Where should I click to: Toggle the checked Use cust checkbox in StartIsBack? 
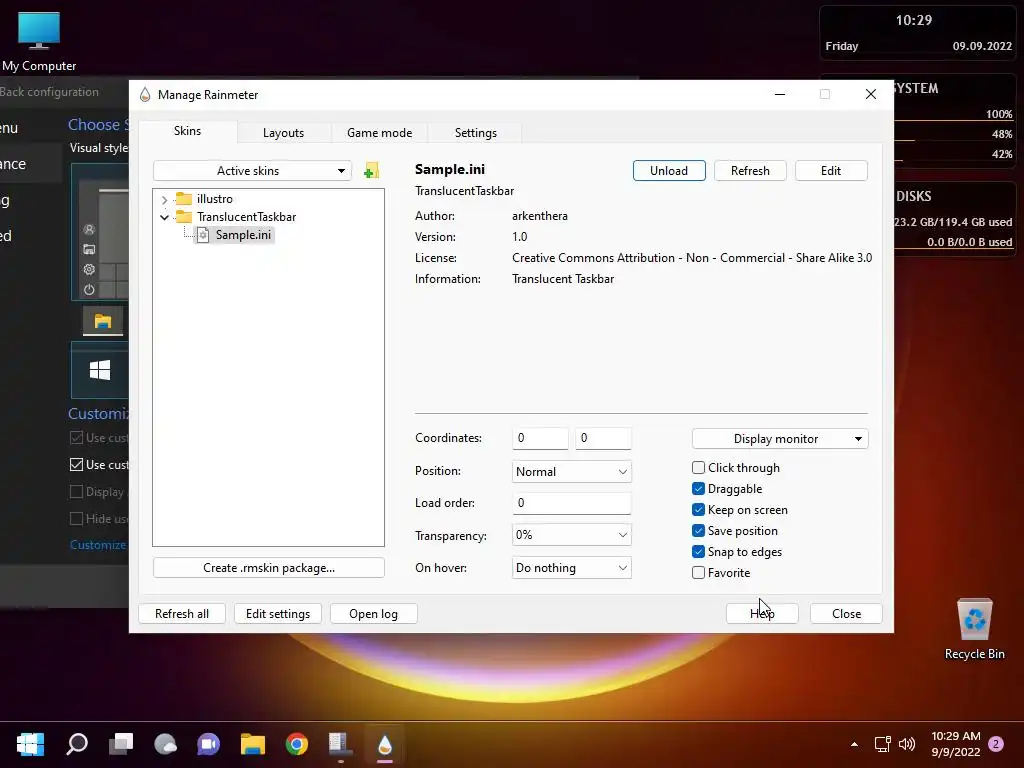point(76,464)
